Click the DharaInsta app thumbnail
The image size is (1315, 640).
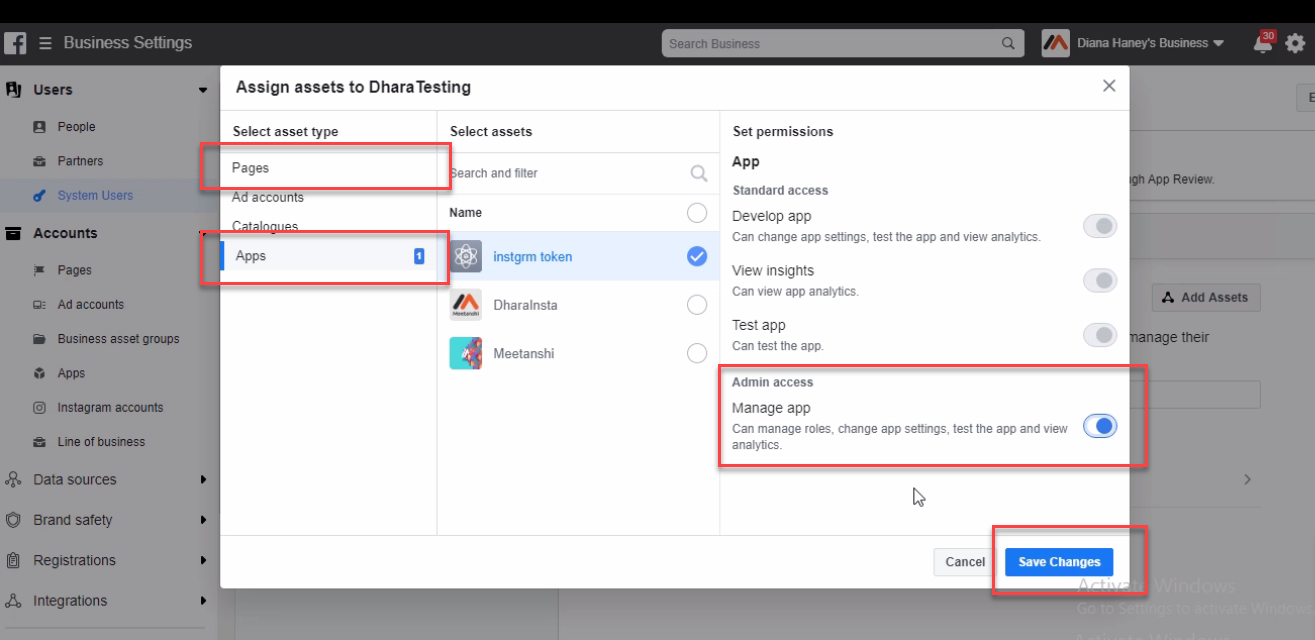coord(466,305)
